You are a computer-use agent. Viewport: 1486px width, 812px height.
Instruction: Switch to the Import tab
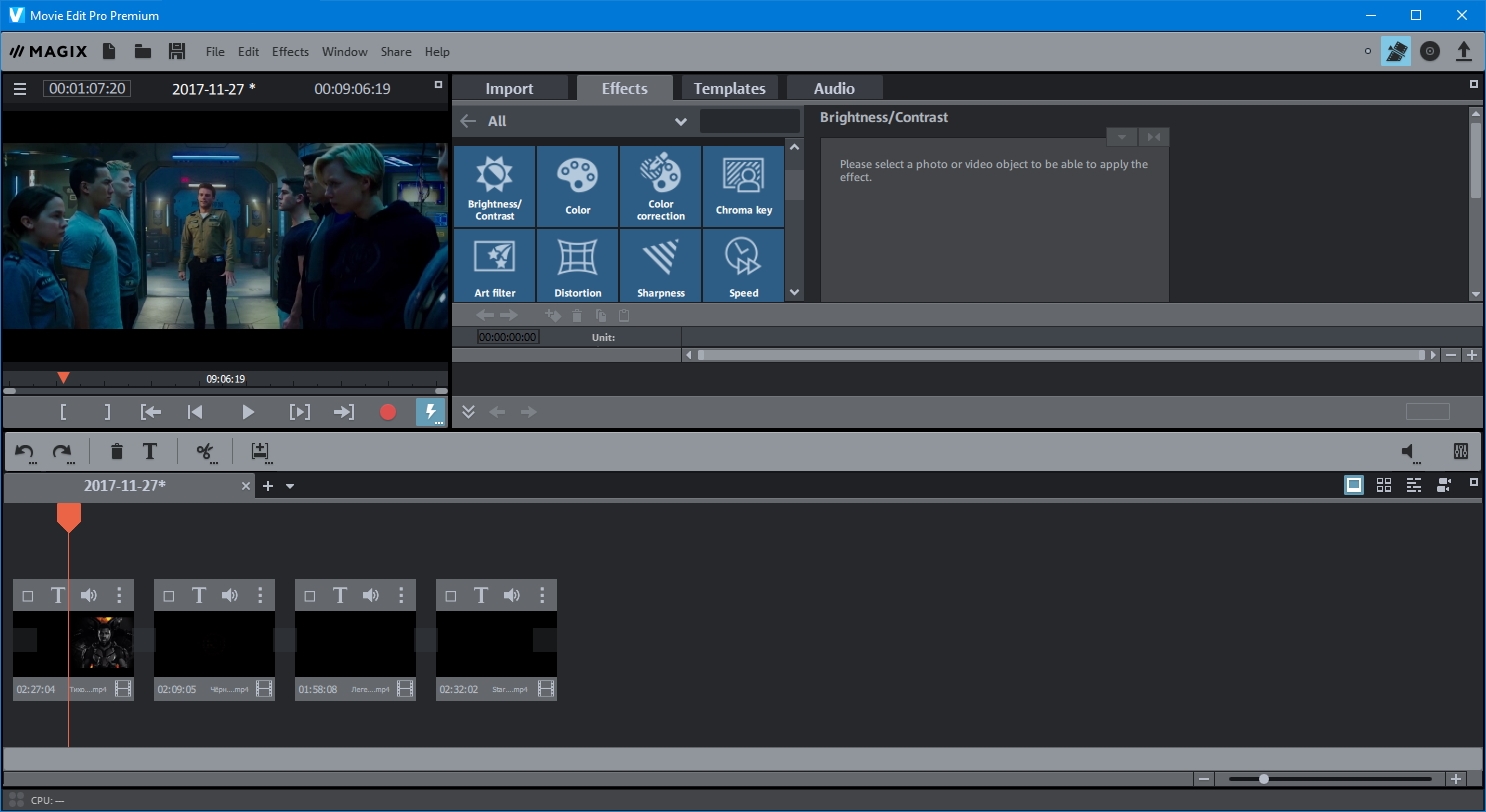pyautogui.click(x=510, y=88)
